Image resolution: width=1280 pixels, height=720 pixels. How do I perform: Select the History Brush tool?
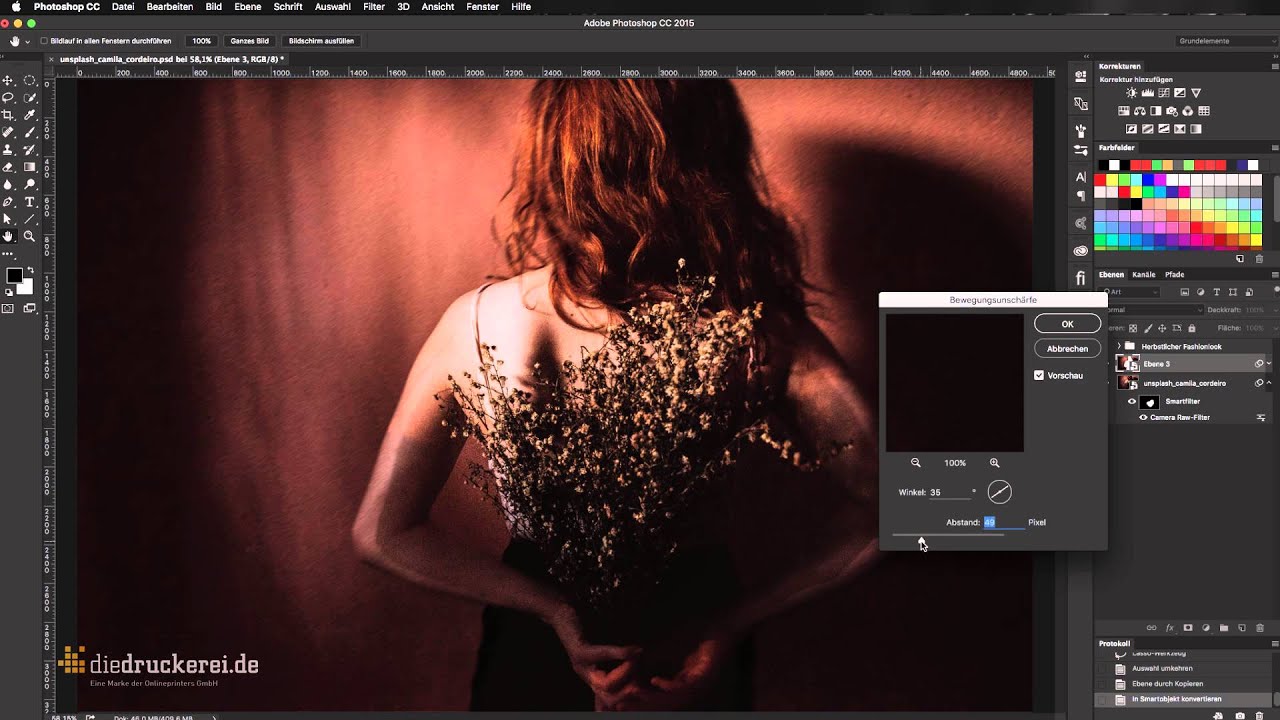[30, 150]
